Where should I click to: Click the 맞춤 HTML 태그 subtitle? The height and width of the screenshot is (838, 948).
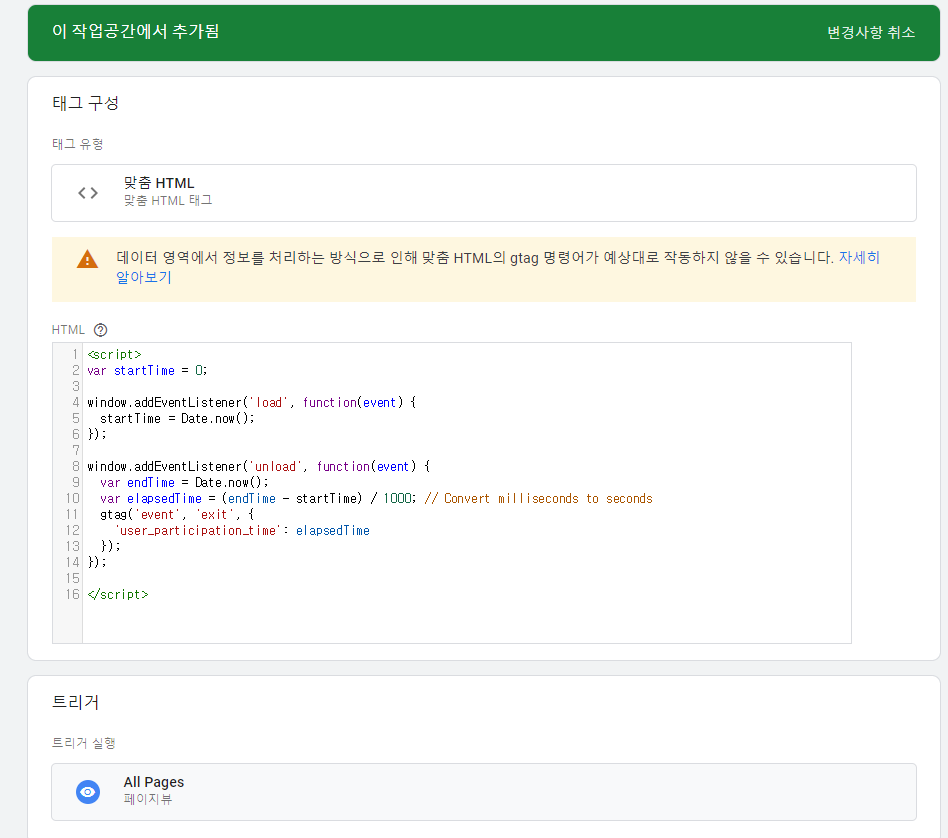(x=168, y=201)
